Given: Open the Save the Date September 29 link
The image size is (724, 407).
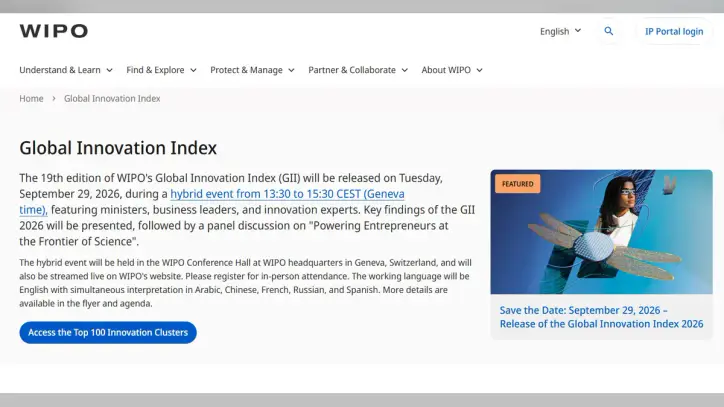Looking at the screenshot, I should [601, 317].
